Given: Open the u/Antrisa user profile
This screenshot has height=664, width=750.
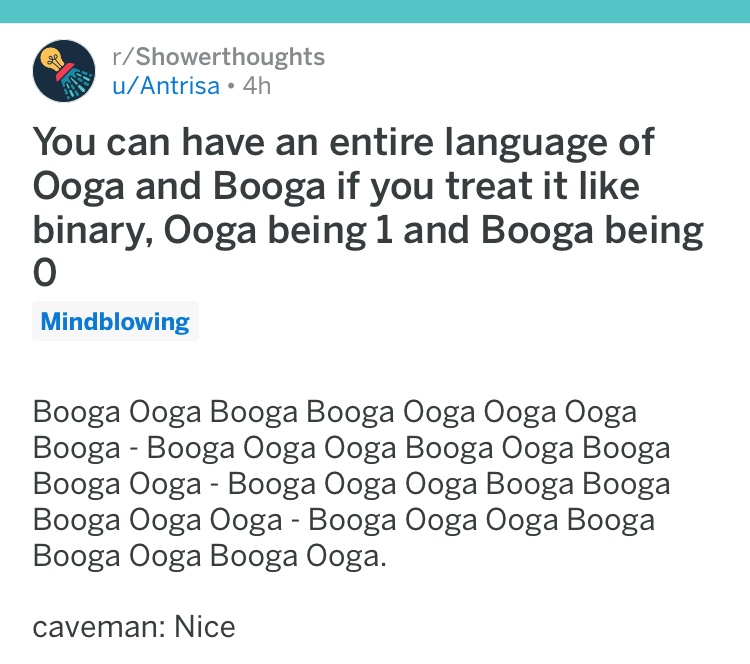Looking at the screenshot, I should click(x=166, y=86).
